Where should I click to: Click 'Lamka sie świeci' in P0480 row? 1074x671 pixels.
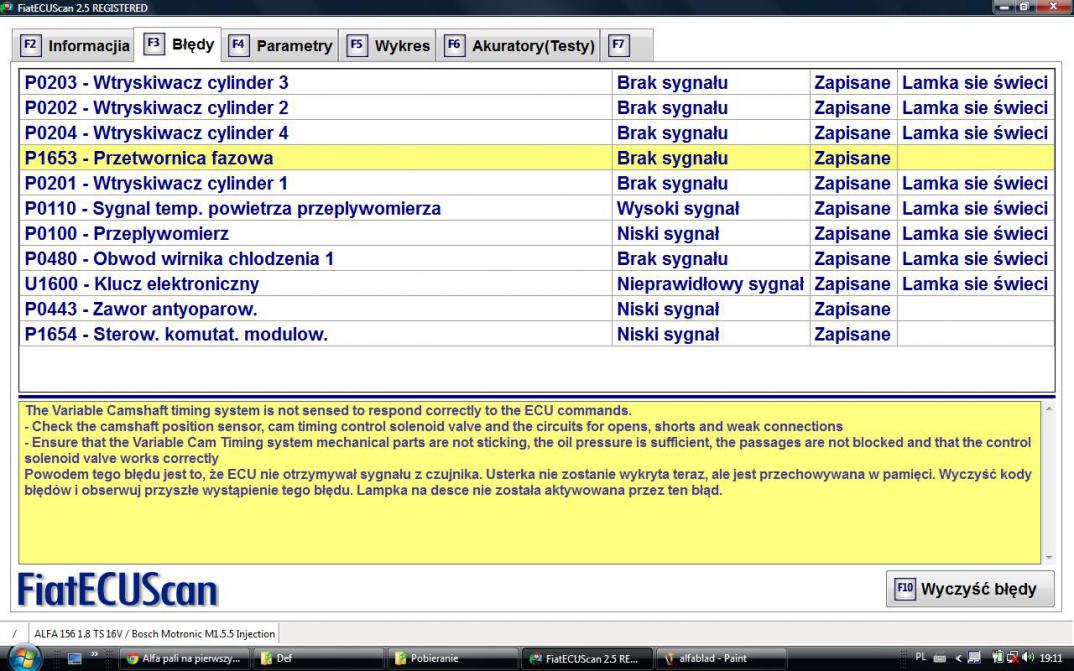[975, 259]
